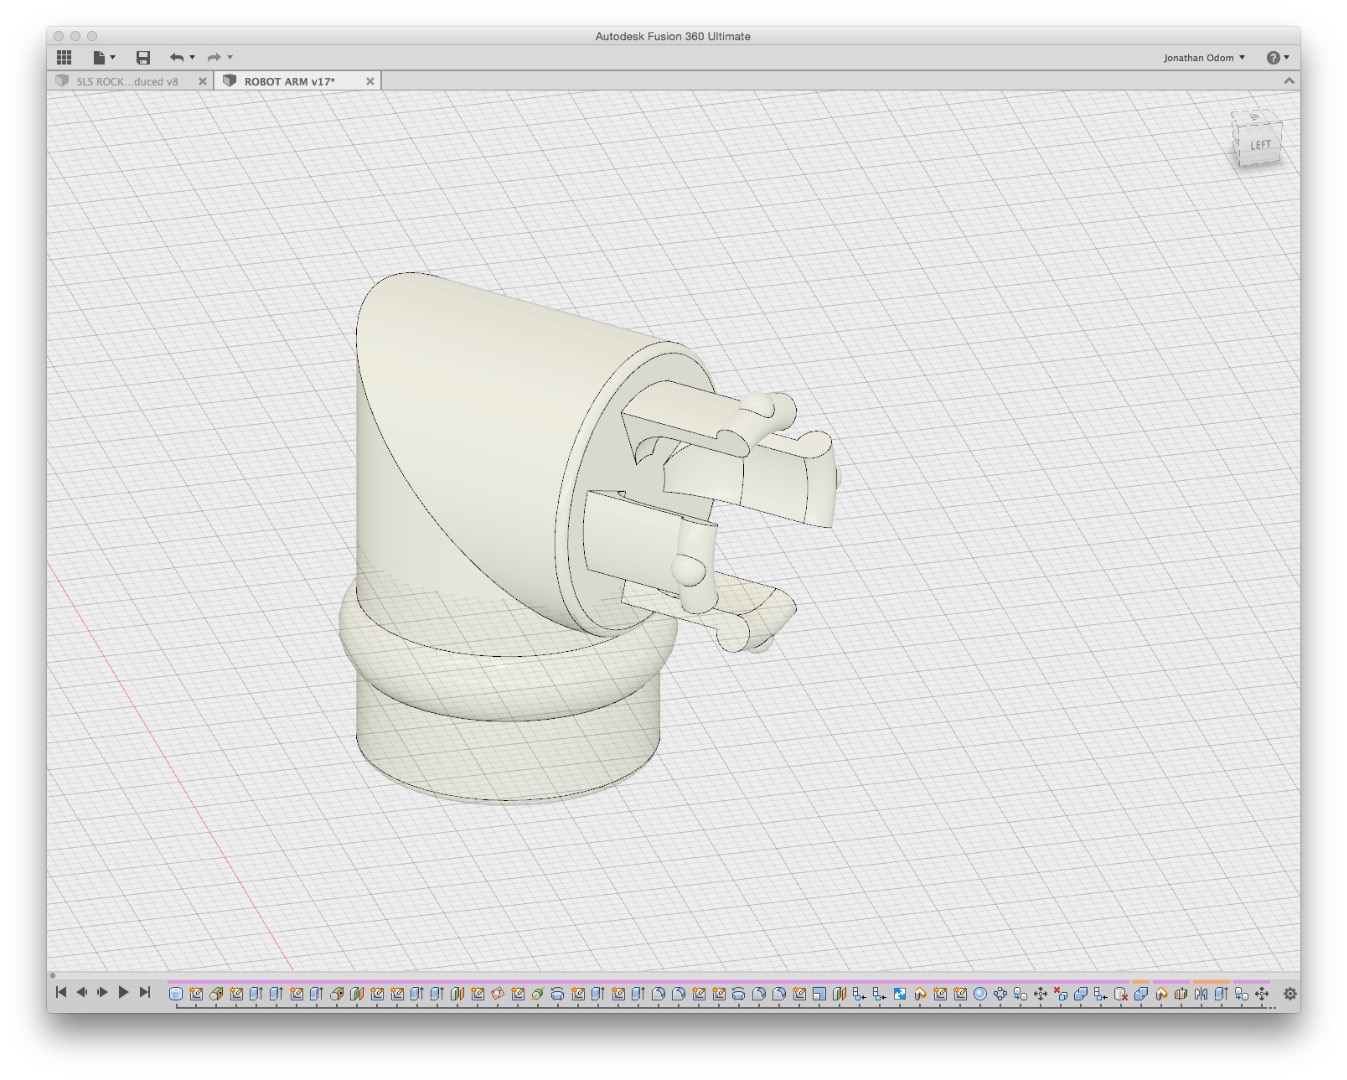
Task: Select the red-X remove feature in timeline
Action: (1060, 993)
